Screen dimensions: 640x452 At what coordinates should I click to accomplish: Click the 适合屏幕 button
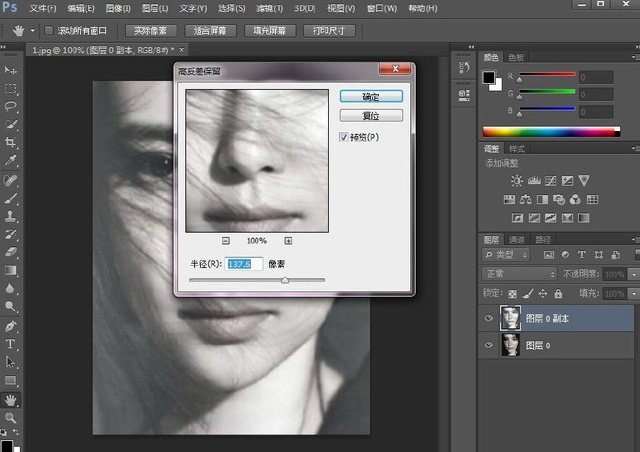(x=211, y=31)
